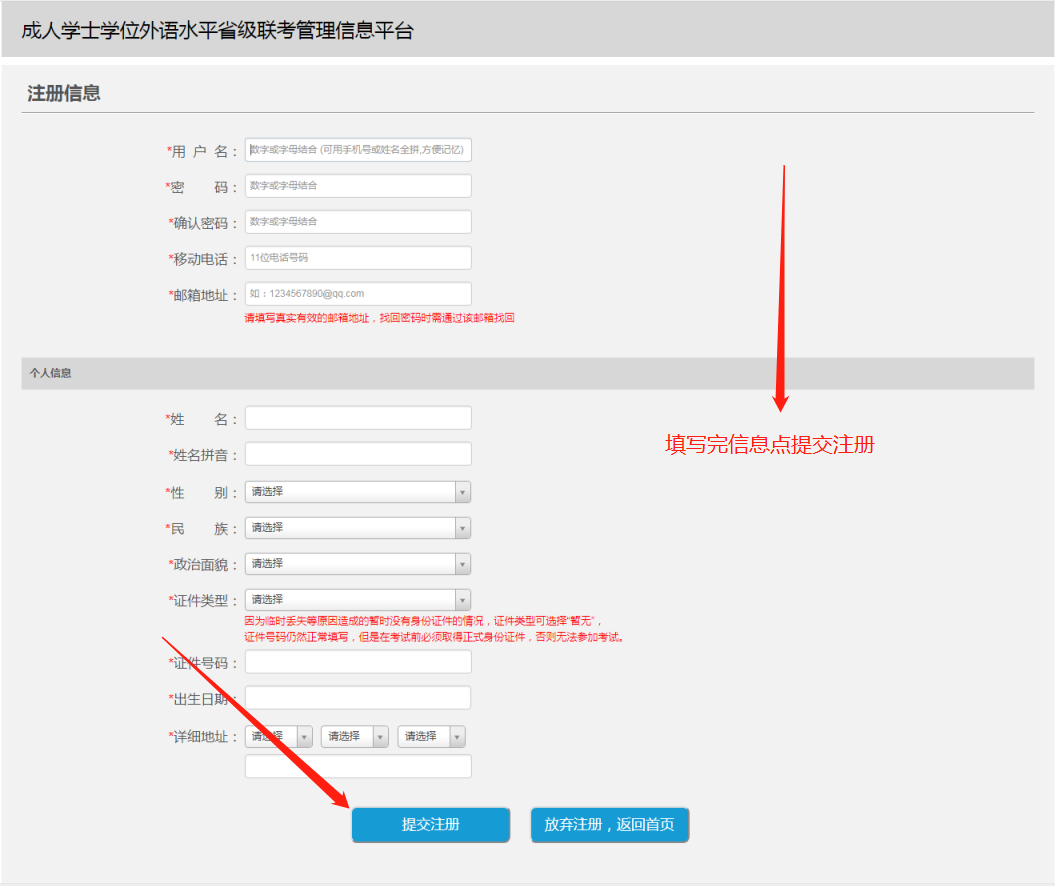The image size is (1055, 886).
Task: Focus the 邮箱地址 email input box
Action: coord(358,294)
